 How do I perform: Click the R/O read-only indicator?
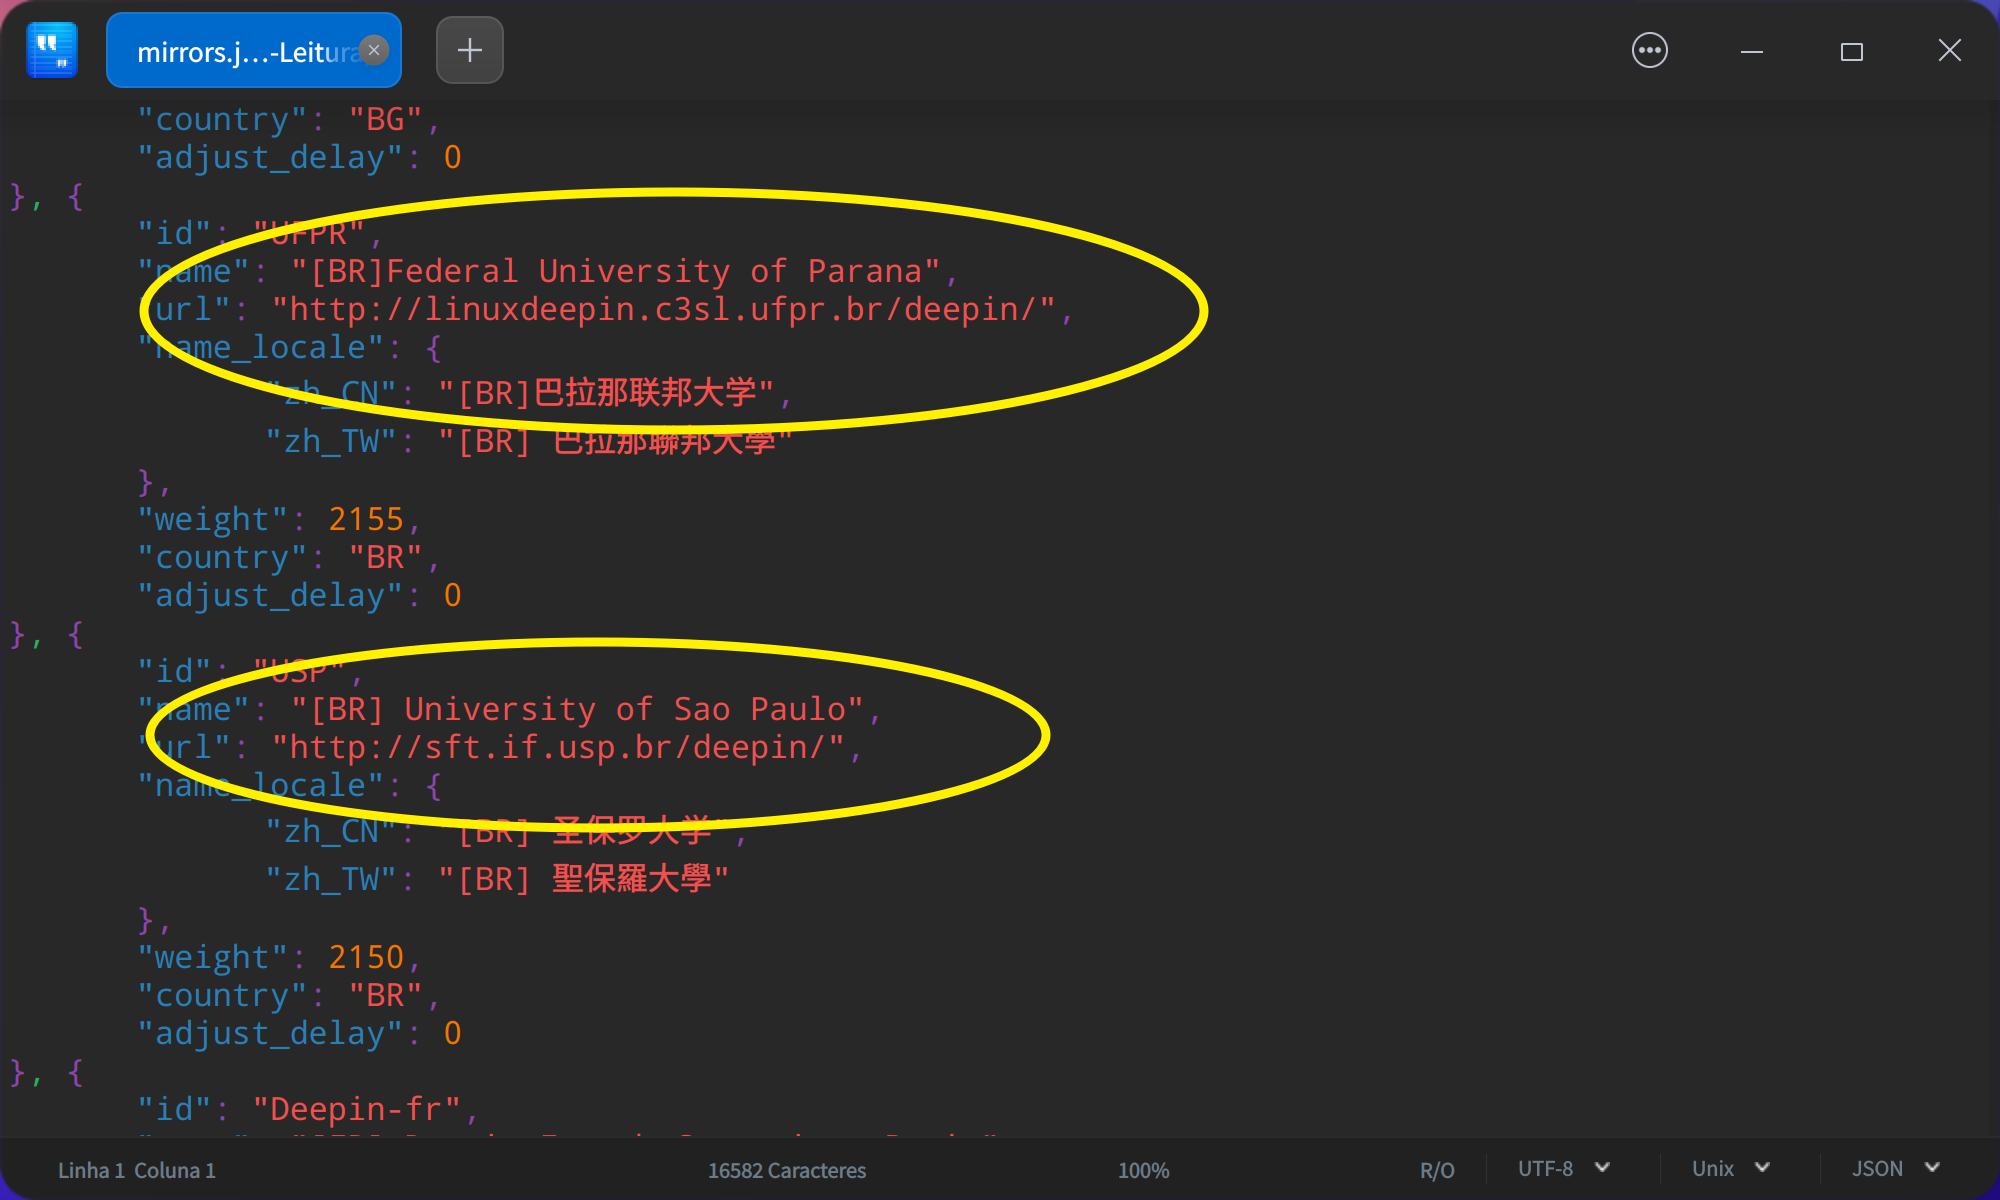(x=1437, y=1170)
